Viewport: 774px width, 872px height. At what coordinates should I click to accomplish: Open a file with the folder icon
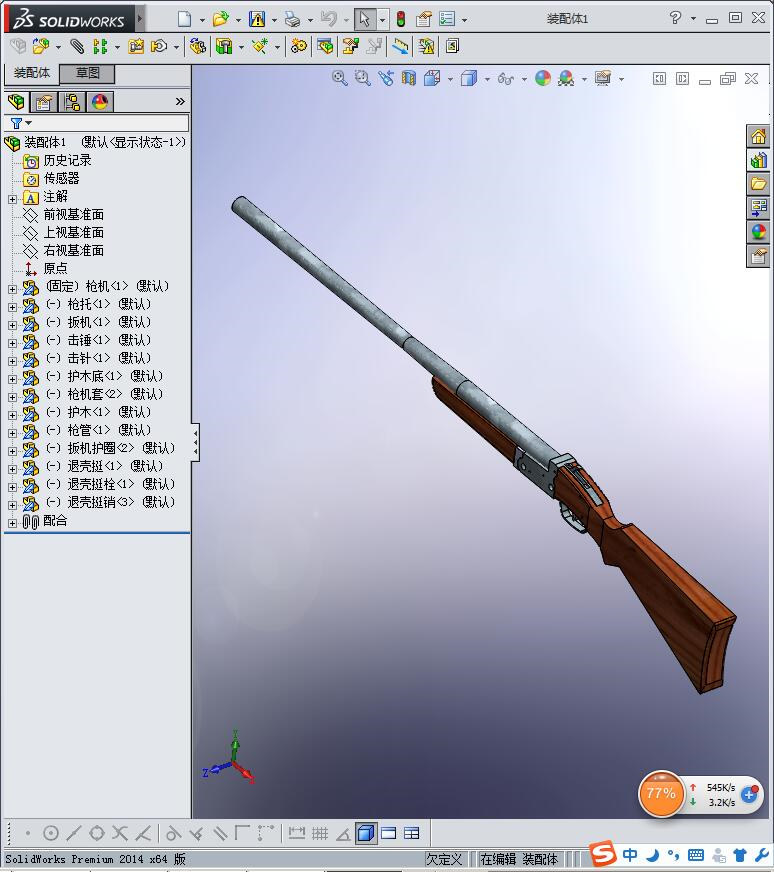[221, 19]
